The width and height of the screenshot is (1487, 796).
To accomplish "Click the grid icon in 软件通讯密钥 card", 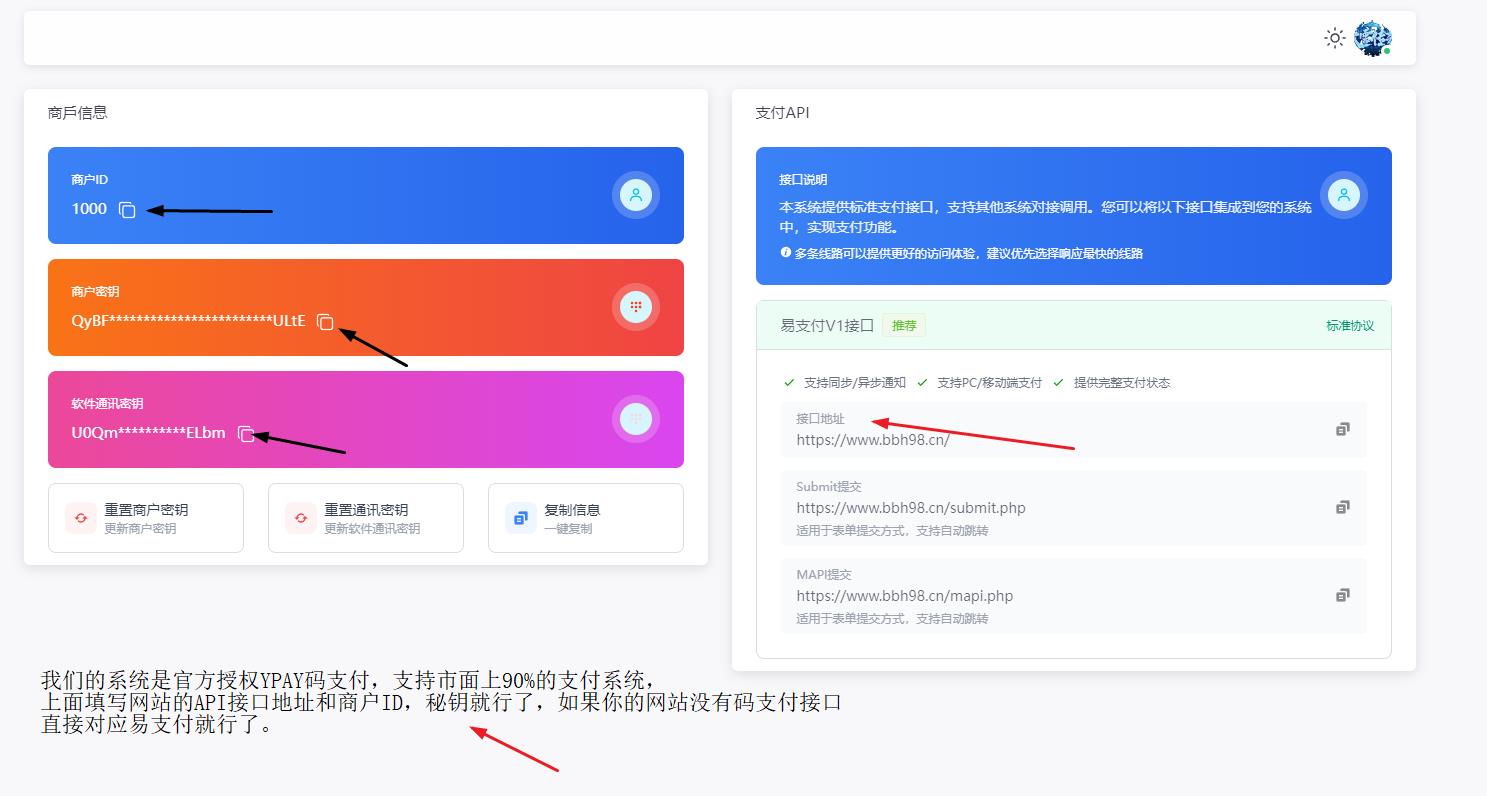I will tap(636, 419).
